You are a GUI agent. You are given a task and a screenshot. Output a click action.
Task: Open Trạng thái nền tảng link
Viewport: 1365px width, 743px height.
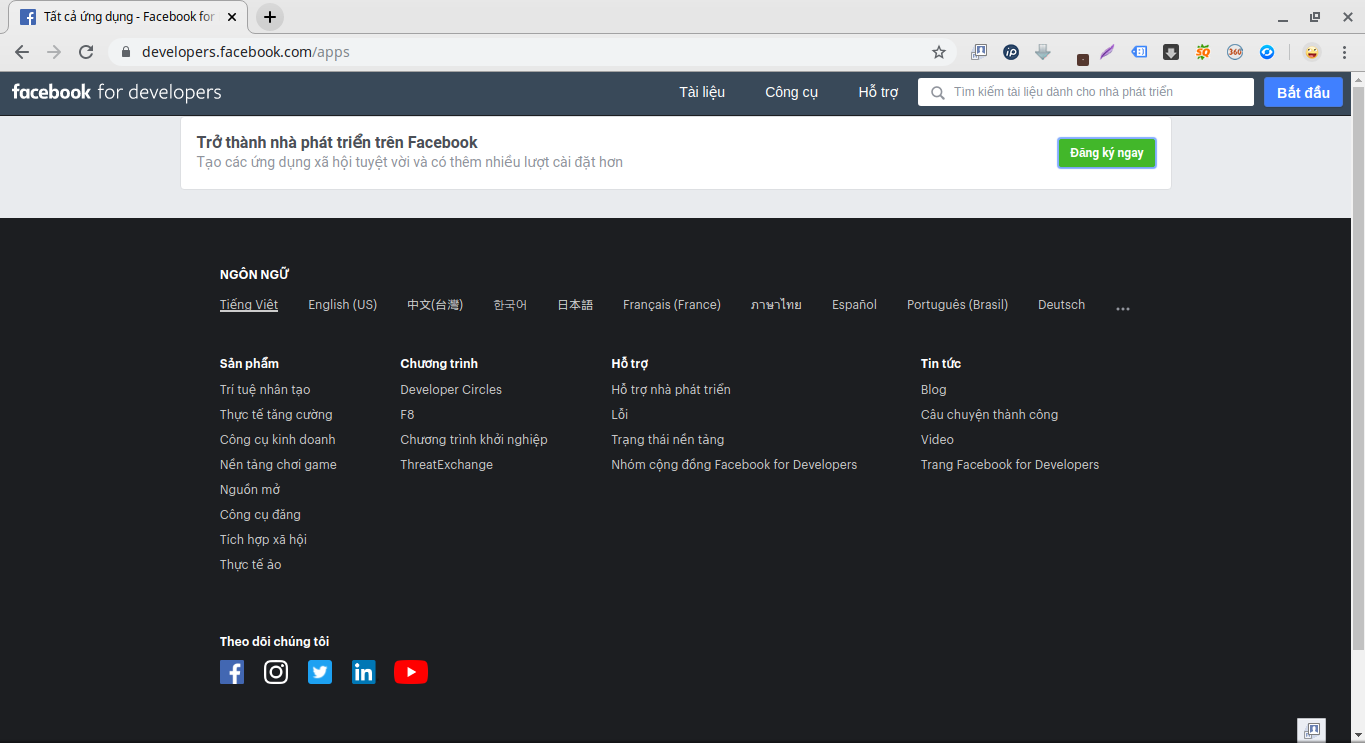pyautogui.click(x=668, y=440)
